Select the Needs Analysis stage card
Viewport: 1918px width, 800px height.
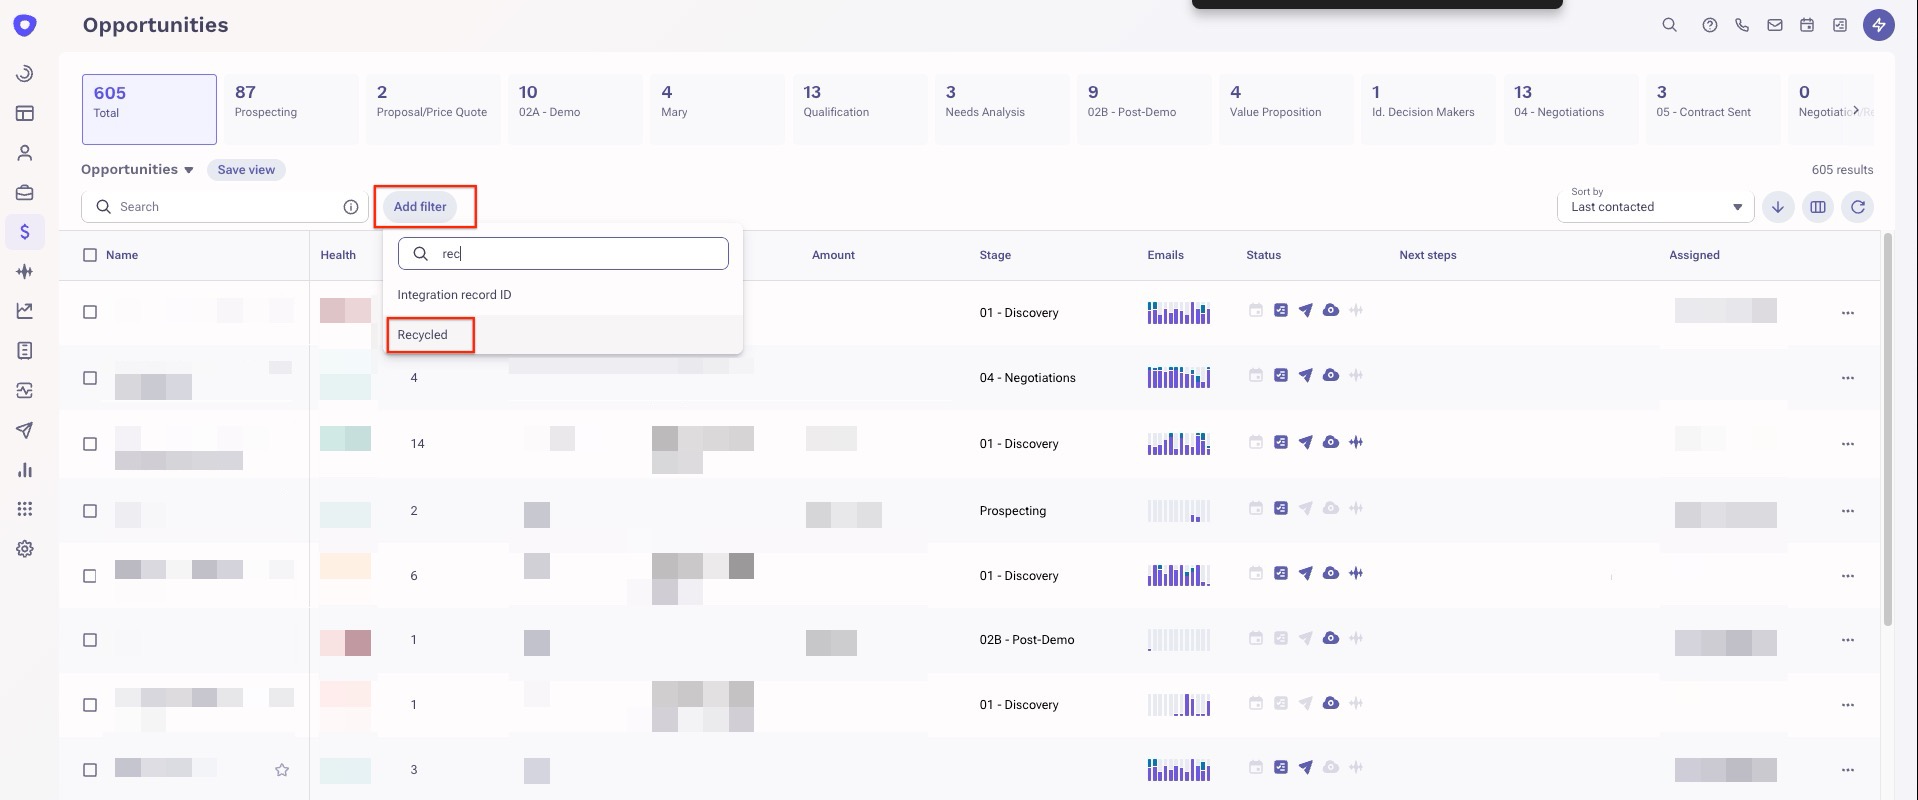coord(1002,109)
